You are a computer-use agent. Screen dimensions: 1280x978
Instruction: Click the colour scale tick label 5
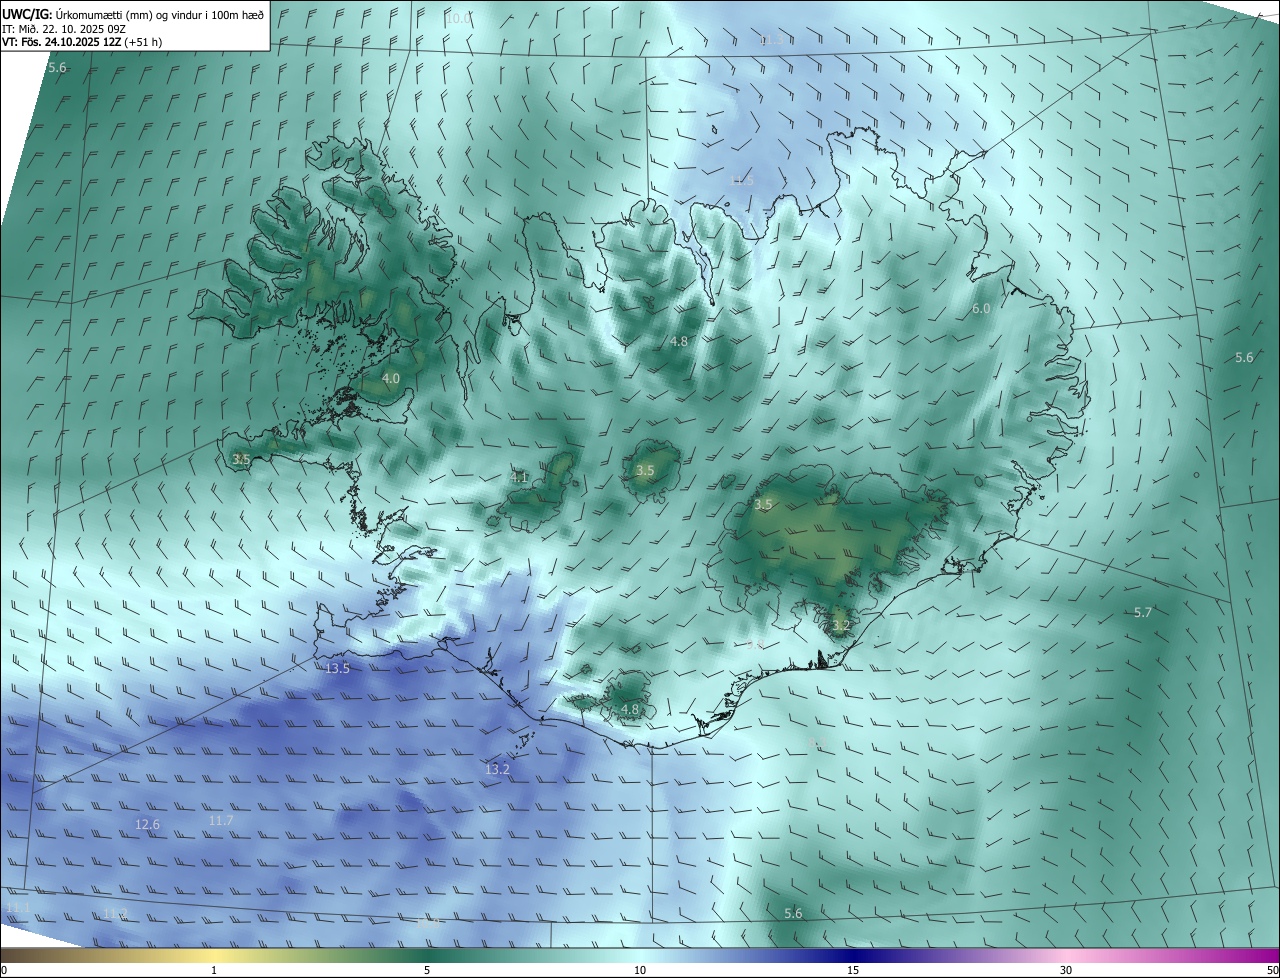coord(427,970)
